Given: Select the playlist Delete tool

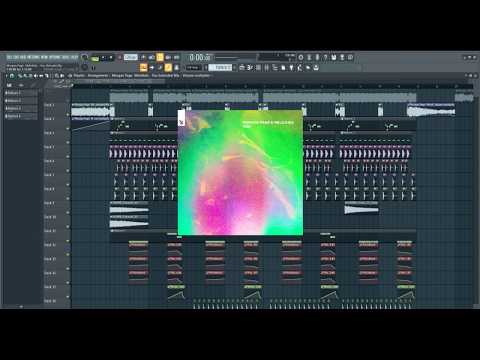Looking at the screenshot, I should pyautogui.click(x=29, y=76).
